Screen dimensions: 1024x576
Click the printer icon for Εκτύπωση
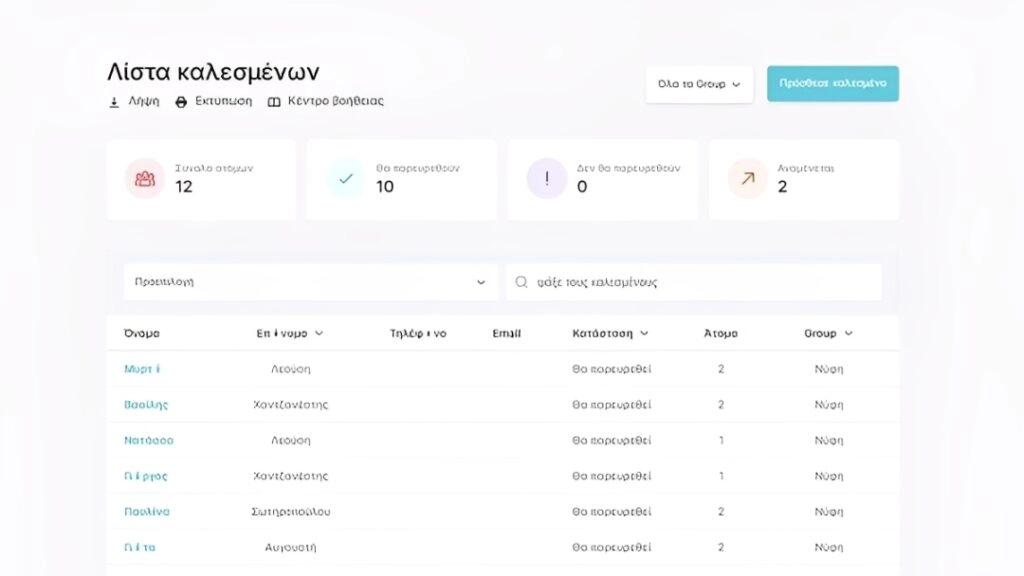coord(181,102)
